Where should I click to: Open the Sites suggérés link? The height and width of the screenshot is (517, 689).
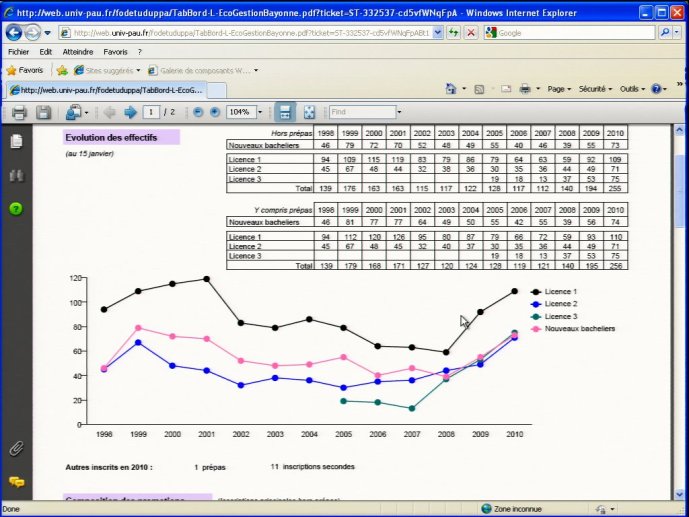107,70
